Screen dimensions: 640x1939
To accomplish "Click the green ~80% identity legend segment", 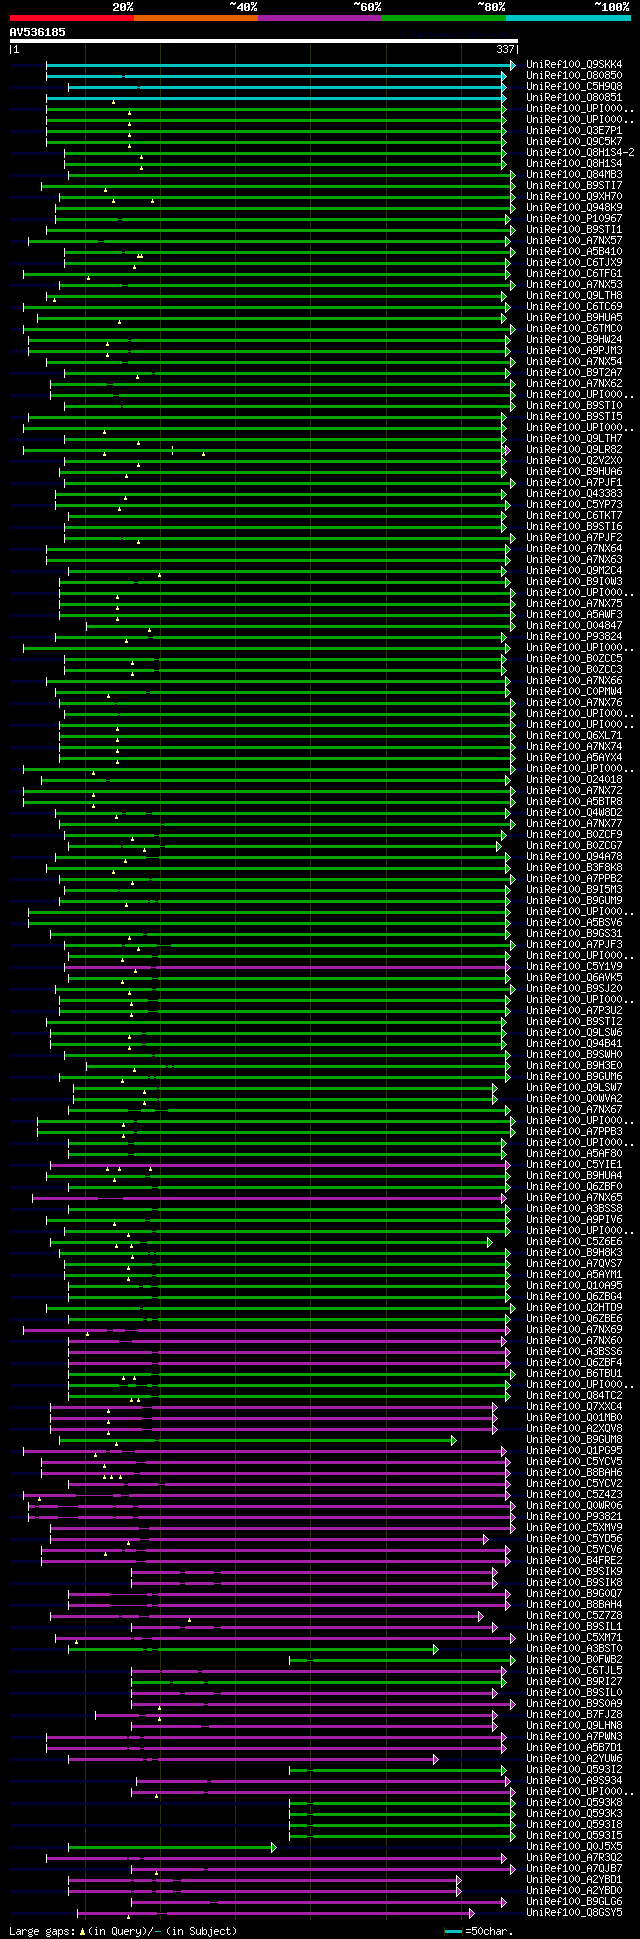I will pos(443,18).
